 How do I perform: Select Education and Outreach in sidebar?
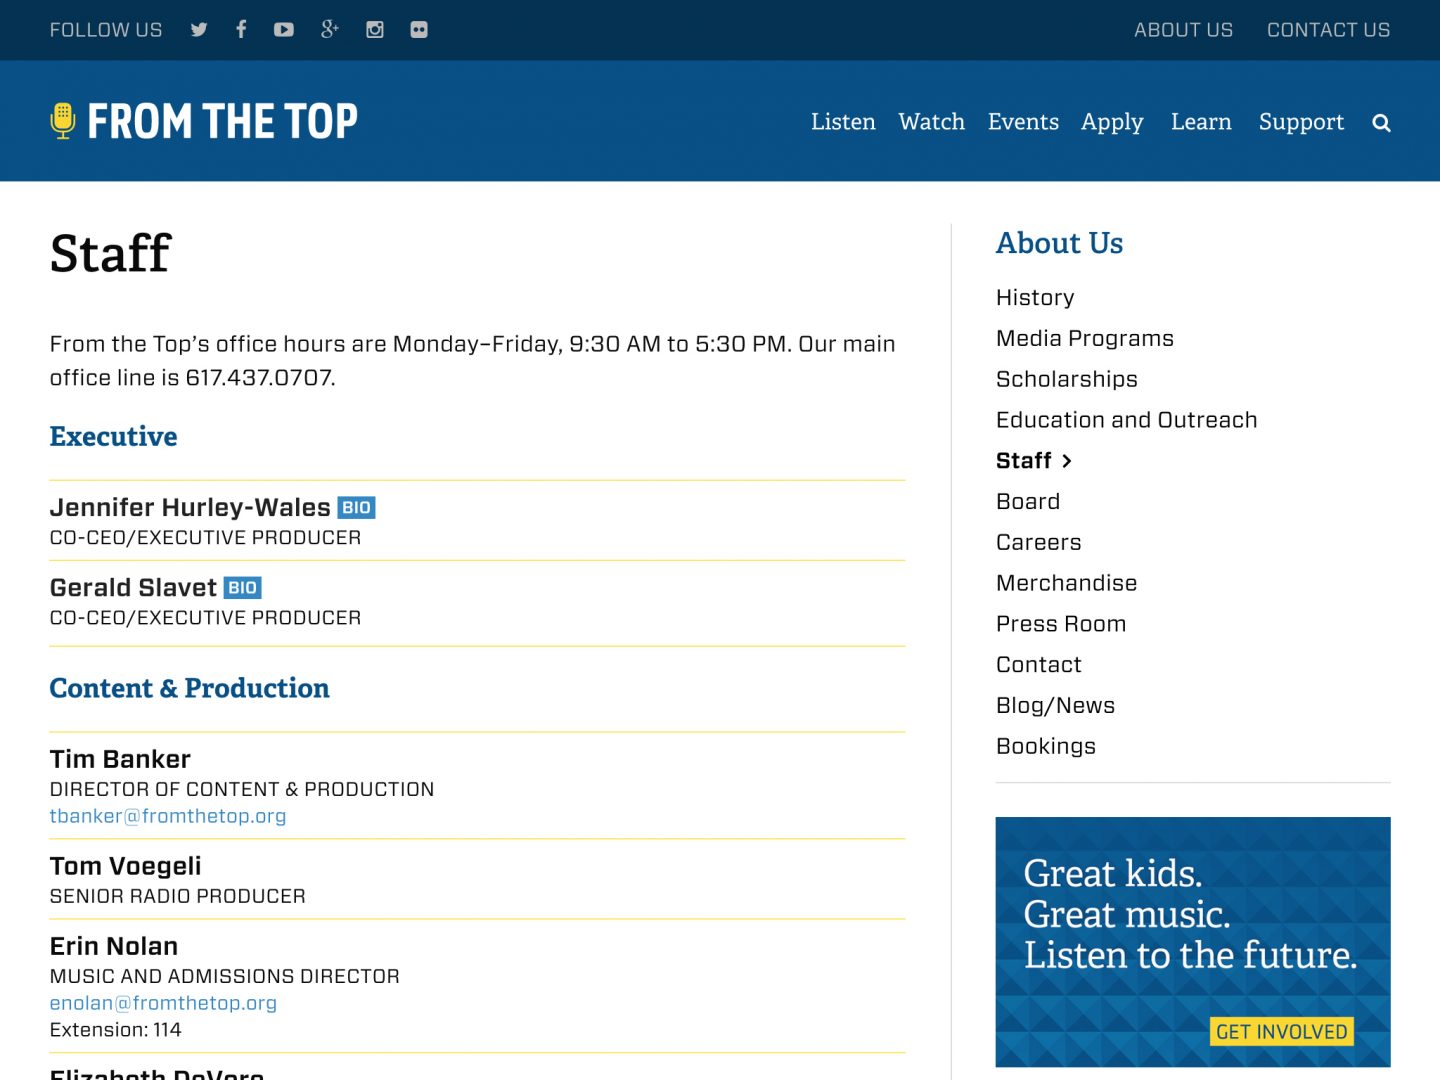pos(1127,420)
